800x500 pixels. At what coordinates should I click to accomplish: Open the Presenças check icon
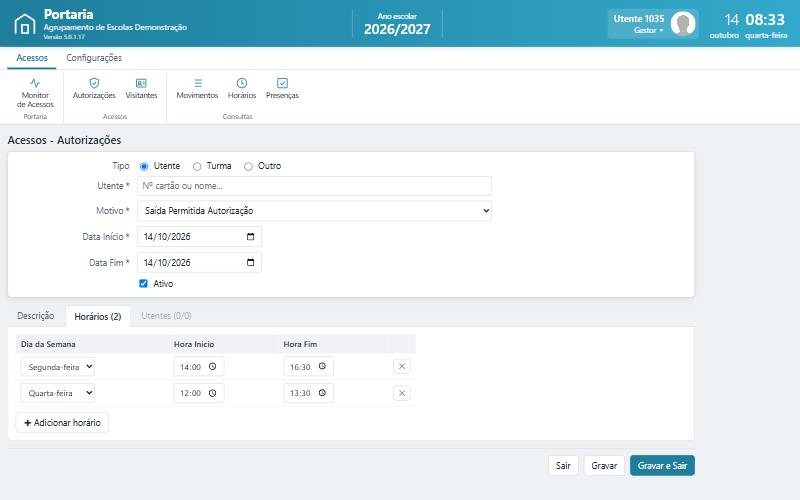coord(282,83)
